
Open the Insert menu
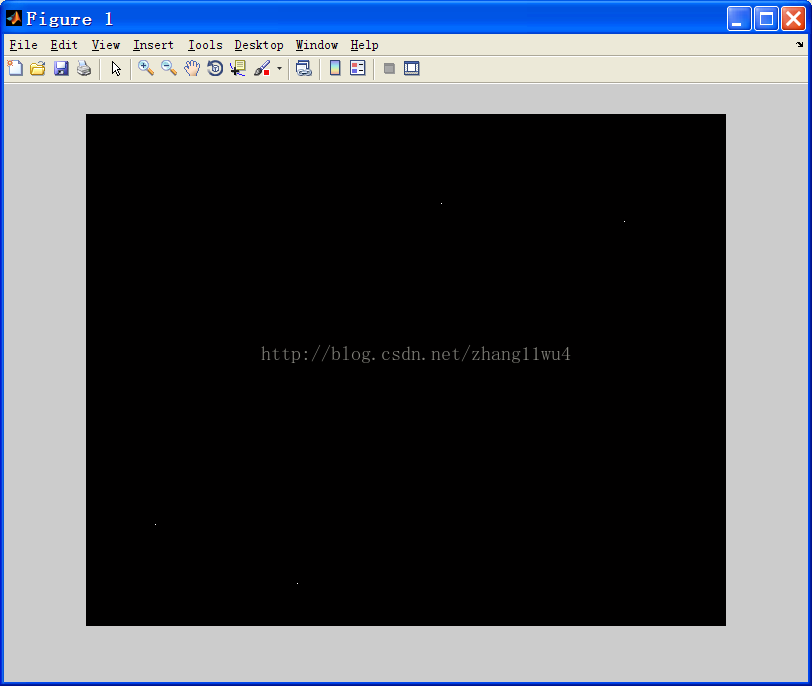click(153, 45)
